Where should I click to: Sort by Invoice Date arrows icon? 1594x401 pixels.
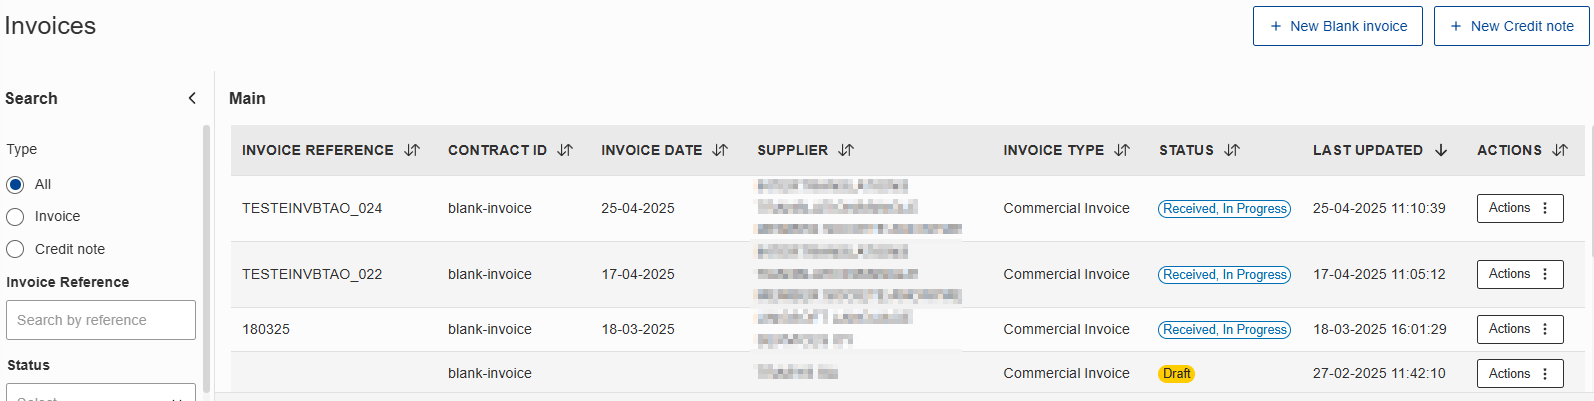[720, 150]
